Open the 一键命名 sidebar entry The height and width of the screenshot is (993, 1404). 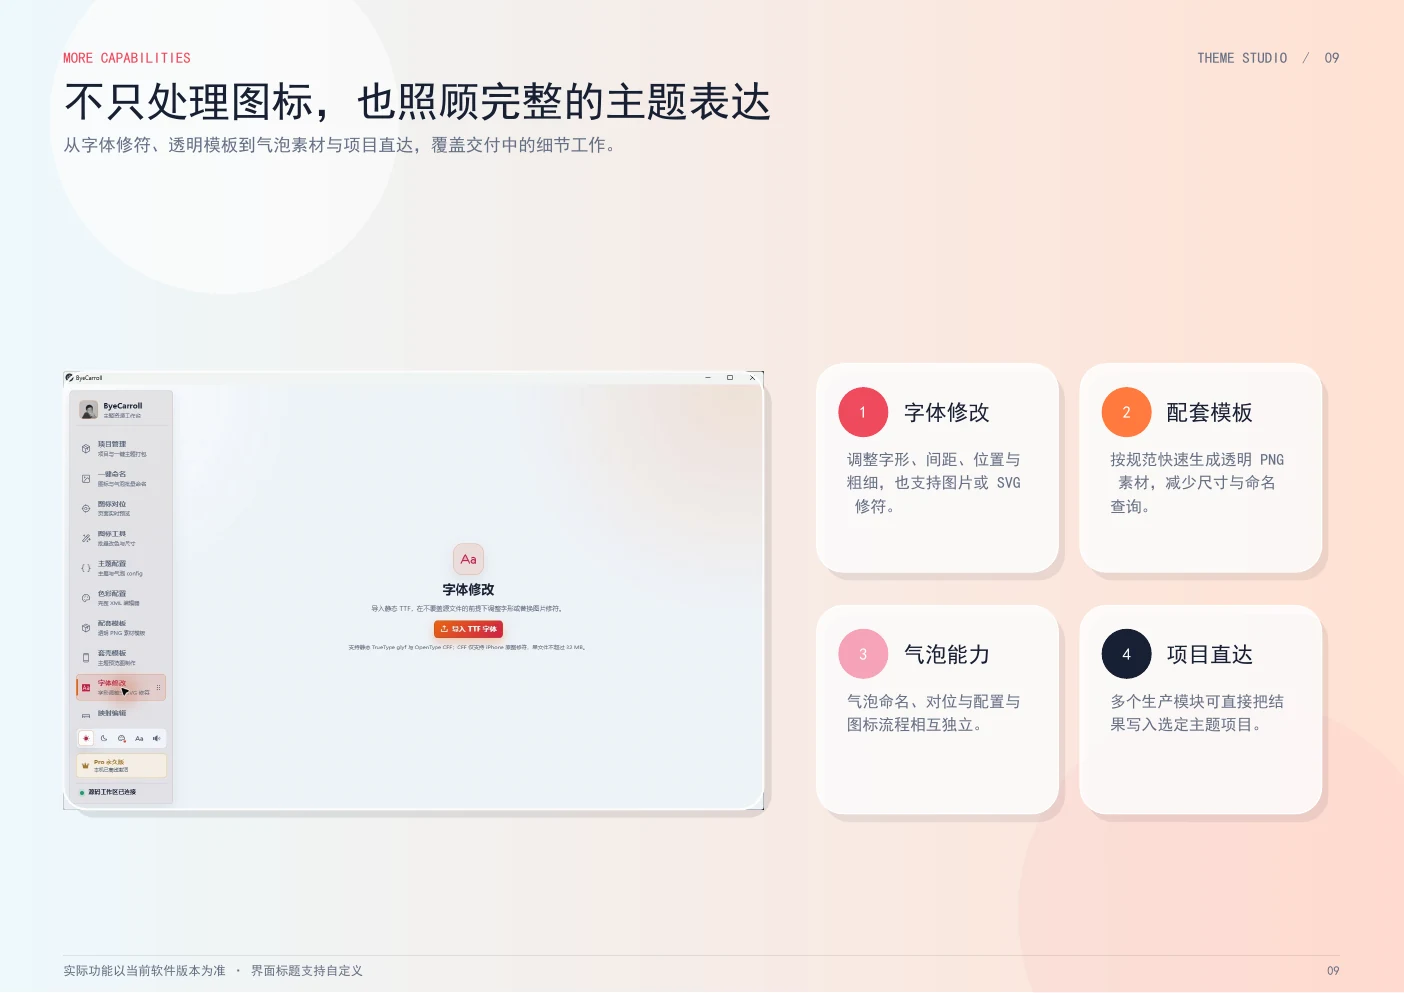point(120,479)
